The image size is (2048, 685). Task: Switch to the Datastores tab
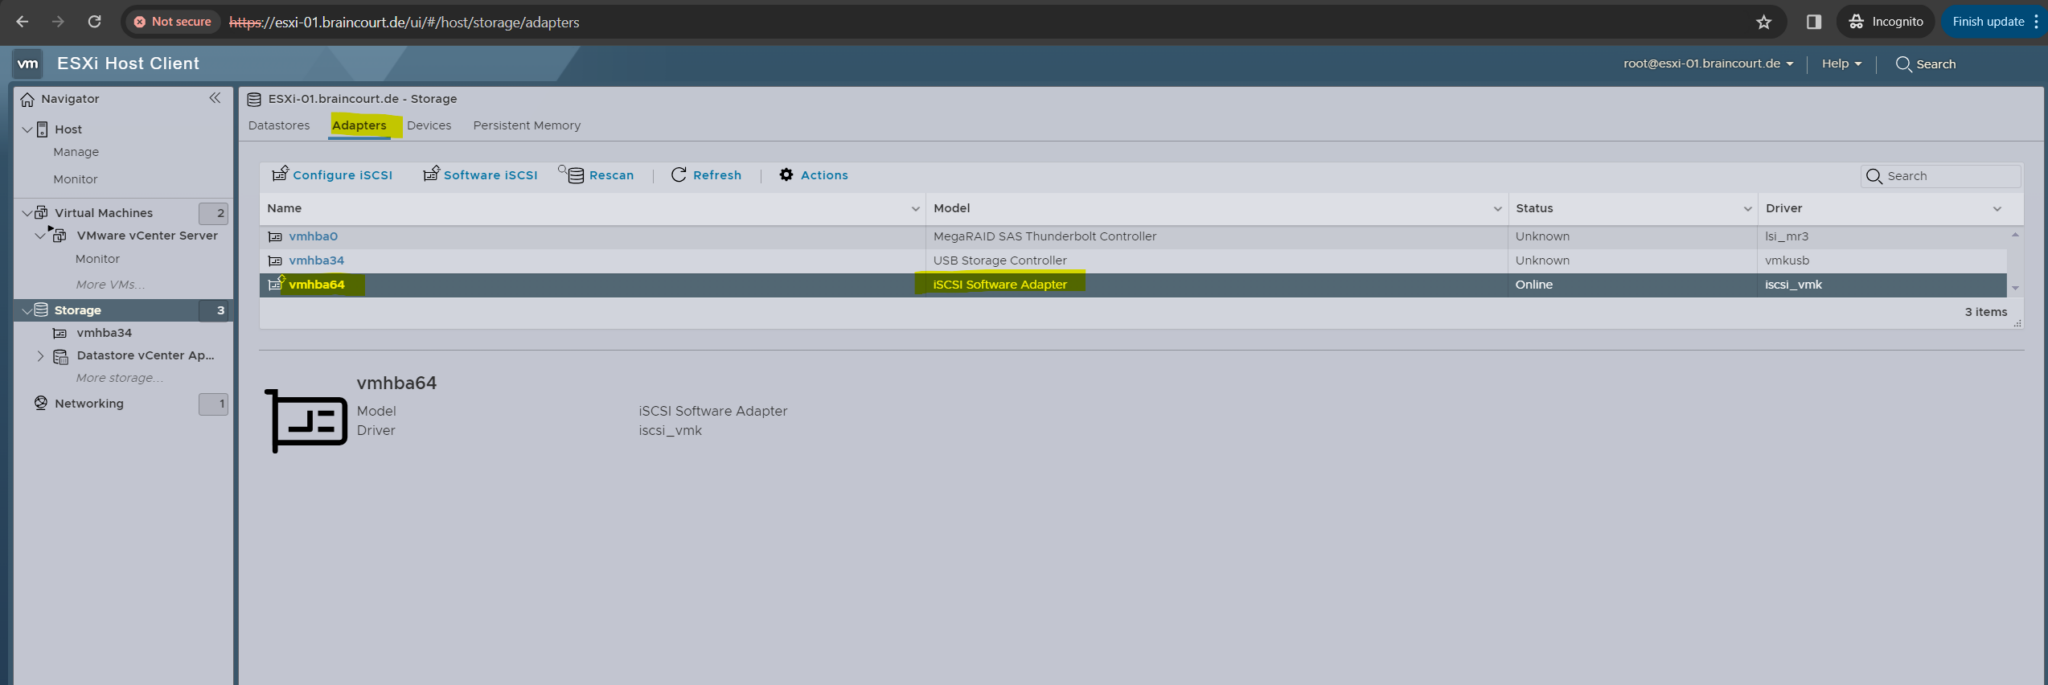click(279, 126)
